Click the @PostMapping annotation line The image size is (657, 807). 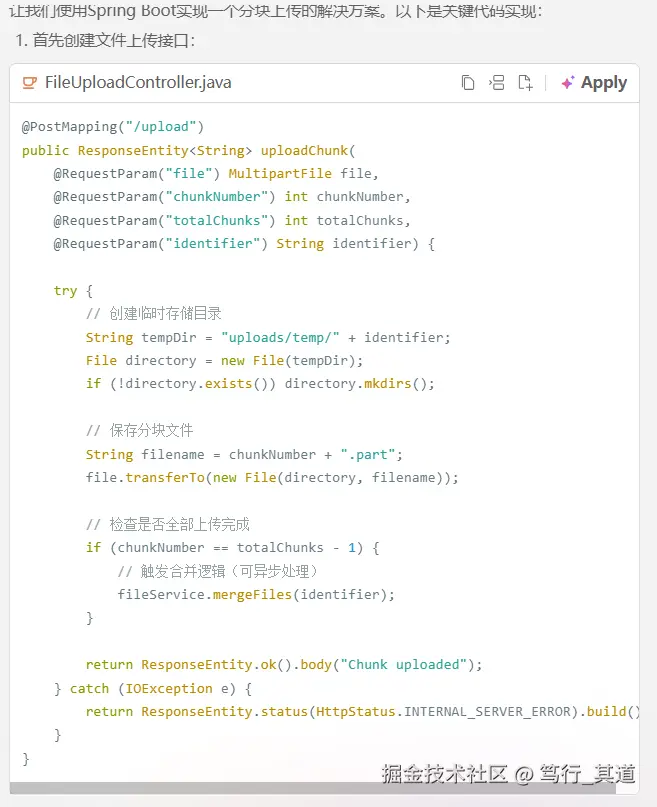click(x=113, y=127)
